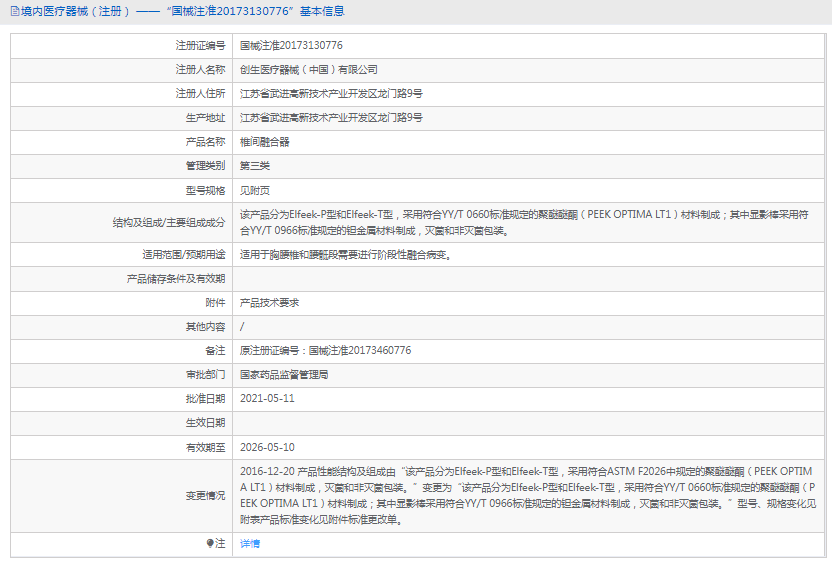832x562 pixels.
Task: Click the 结构及组成/主要组成成分 label
Action: (169, 222)
